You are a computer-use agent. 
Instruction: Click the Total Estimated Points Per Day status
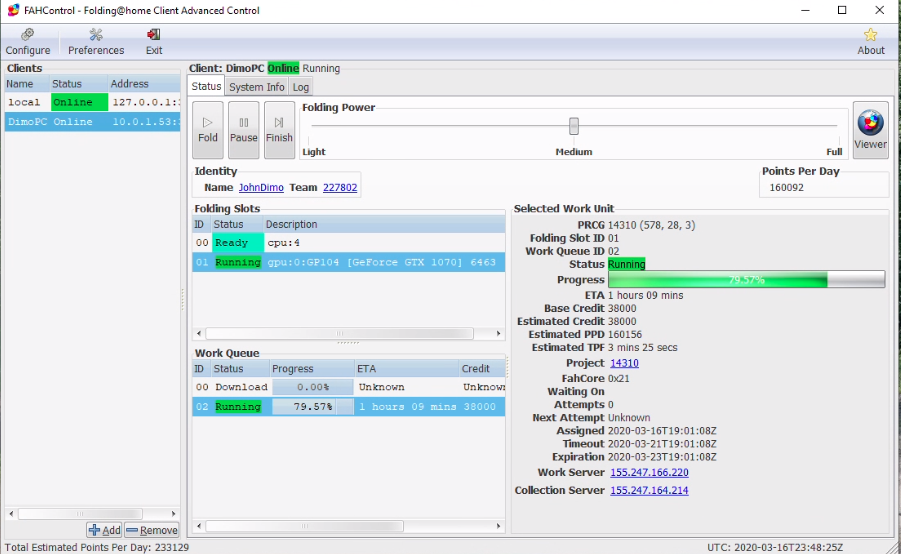click(x=97, y=547)
